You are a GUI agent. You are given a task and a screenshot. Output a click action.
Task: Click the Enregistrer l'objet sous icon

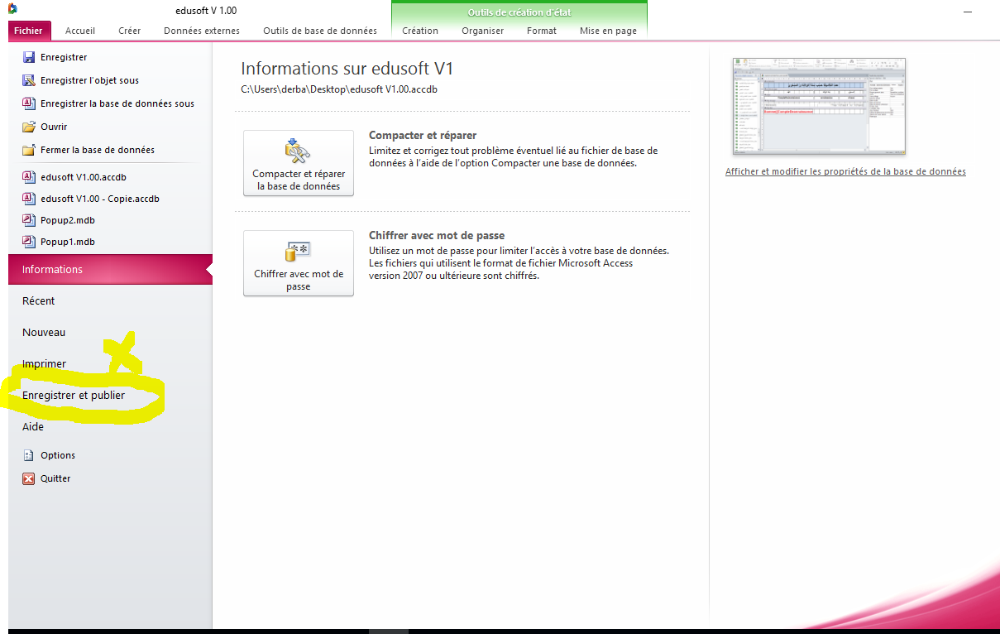[x=29, y=80]
